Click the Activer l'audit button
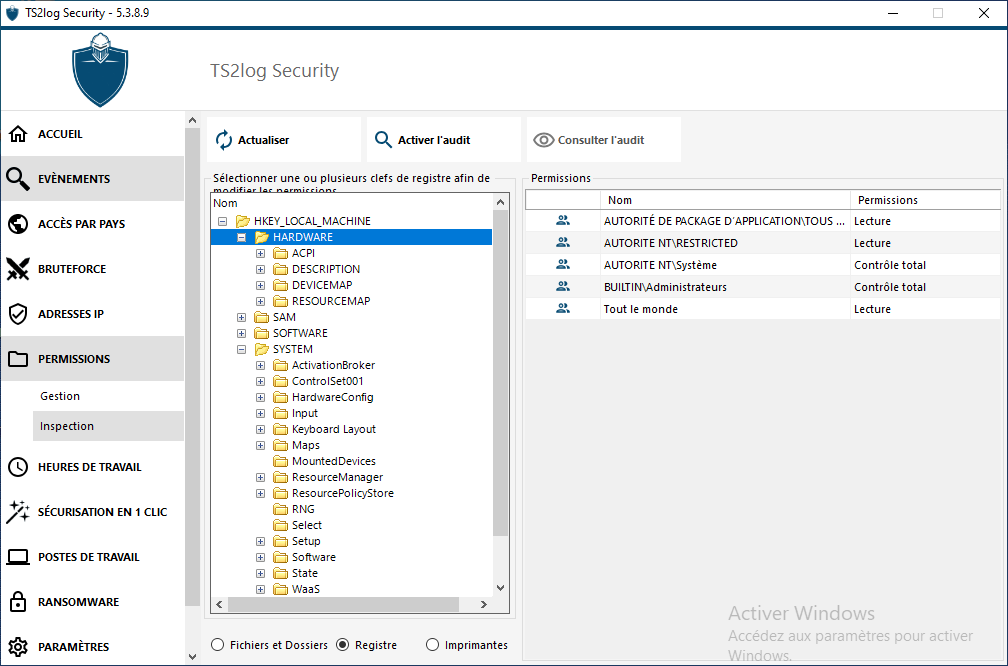1008x666 pixels. click(444, 140)
